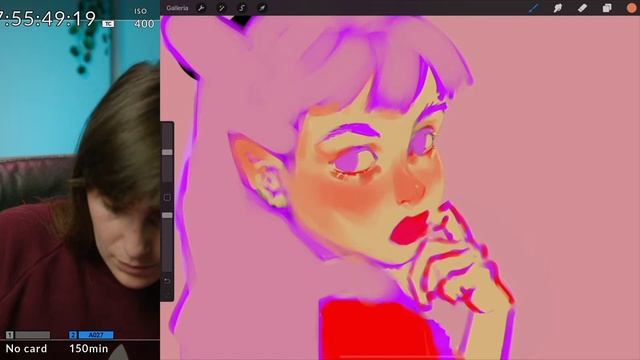Select the Smudge finger tool
The image size is (640, 360).
click(558, 8)
